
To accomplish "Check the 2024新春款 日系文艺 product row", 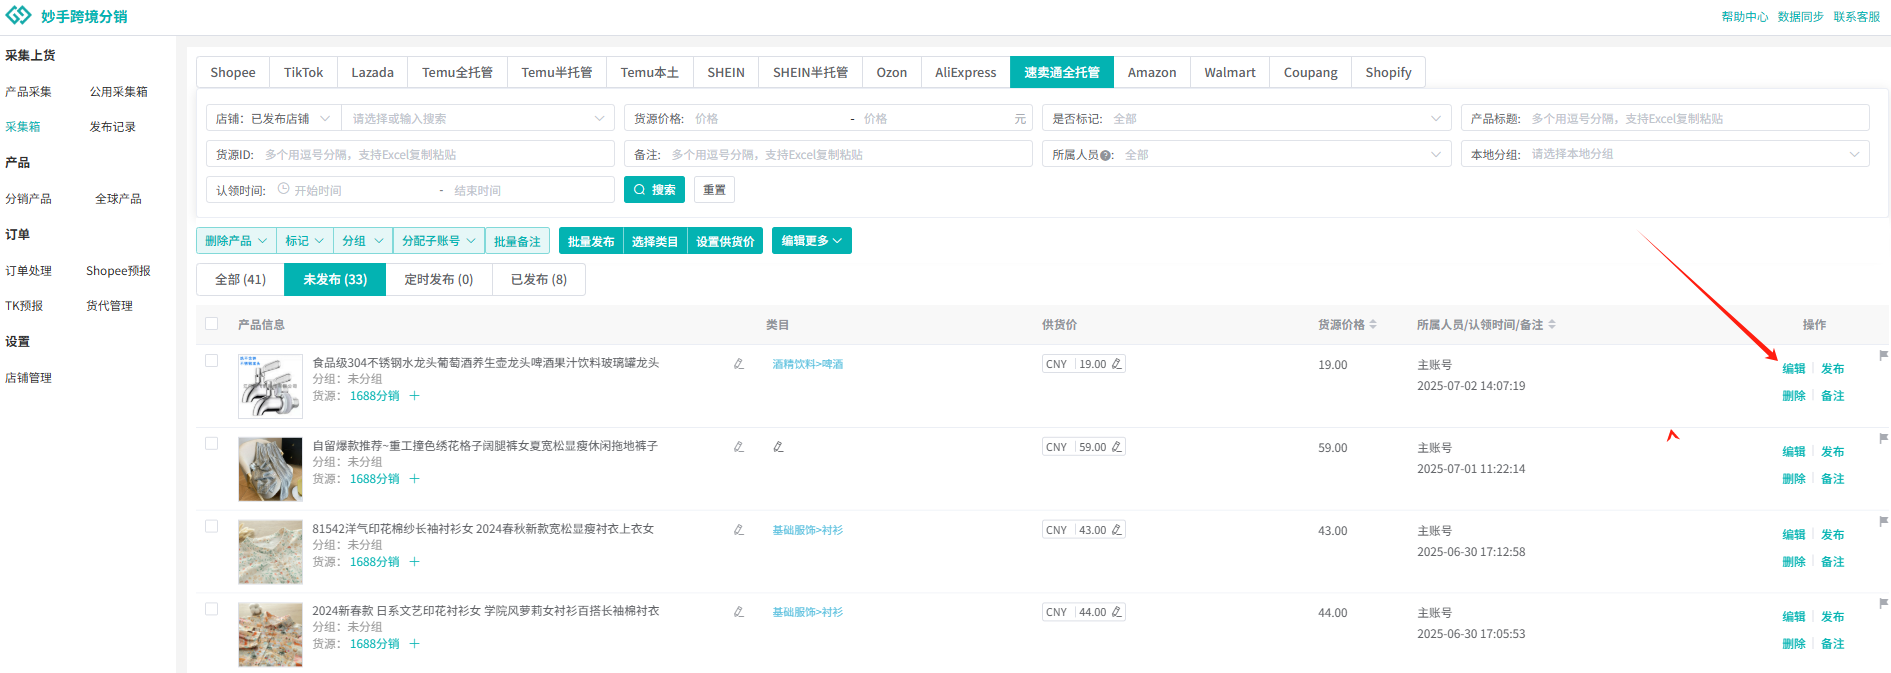I will click(x=211, y=609).
